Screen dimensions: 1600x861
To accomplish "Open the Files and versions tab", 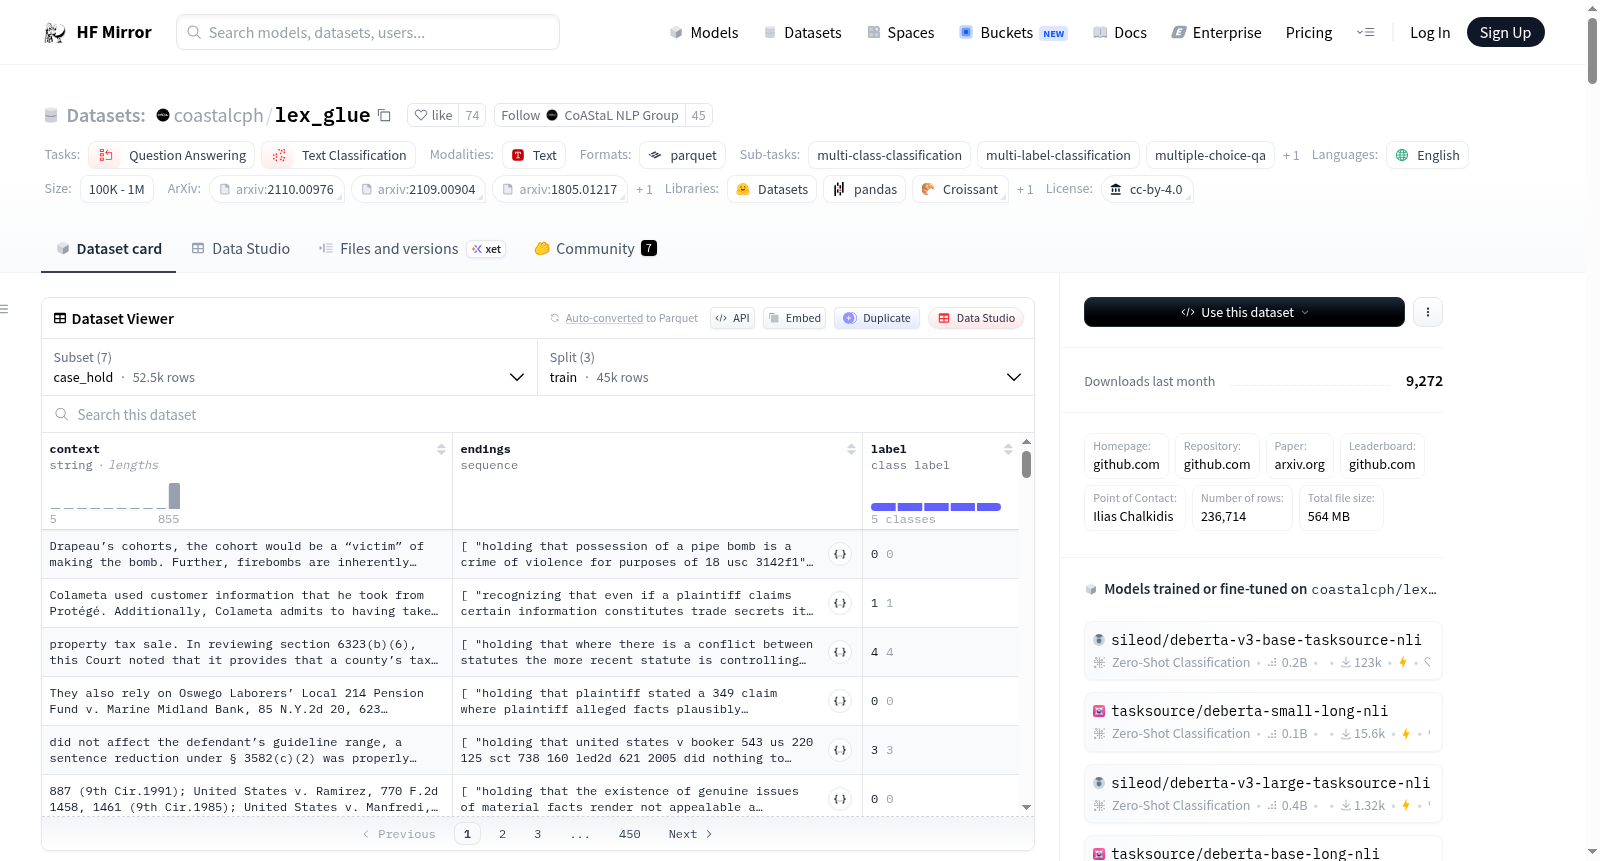I will (x=412, y=249).
